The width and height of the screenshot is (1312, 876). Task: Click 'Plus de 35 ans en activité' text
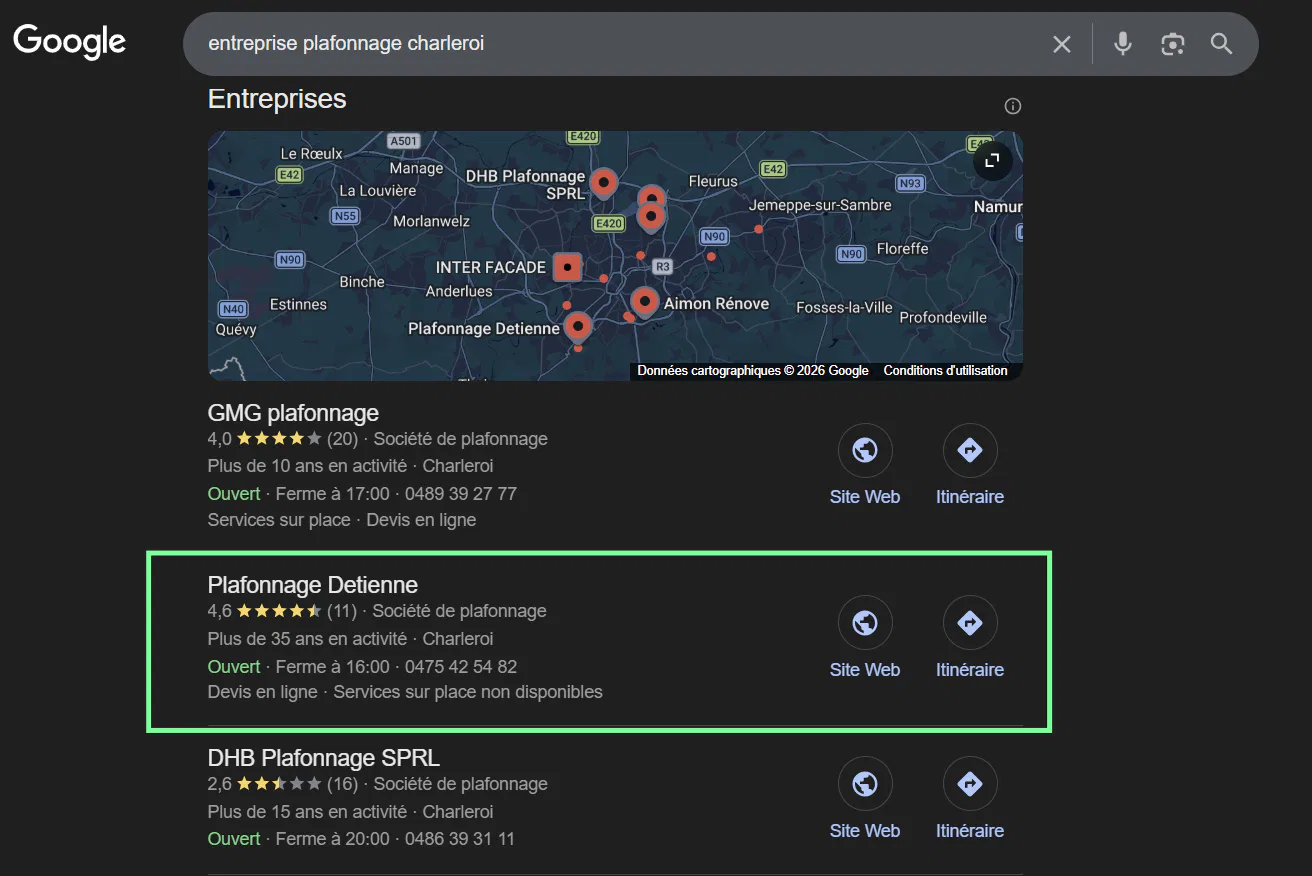[307, 639]
